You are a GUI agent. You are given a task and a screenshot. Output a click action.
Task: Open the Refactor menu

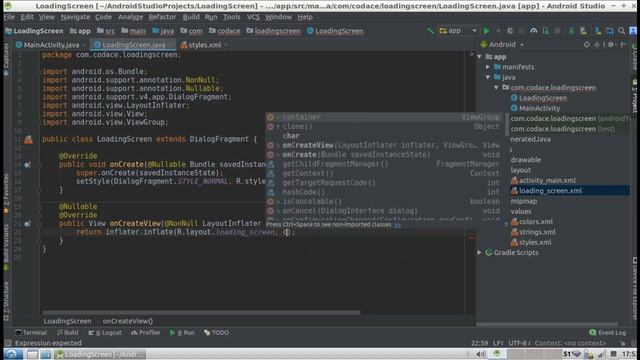[162, 17]
